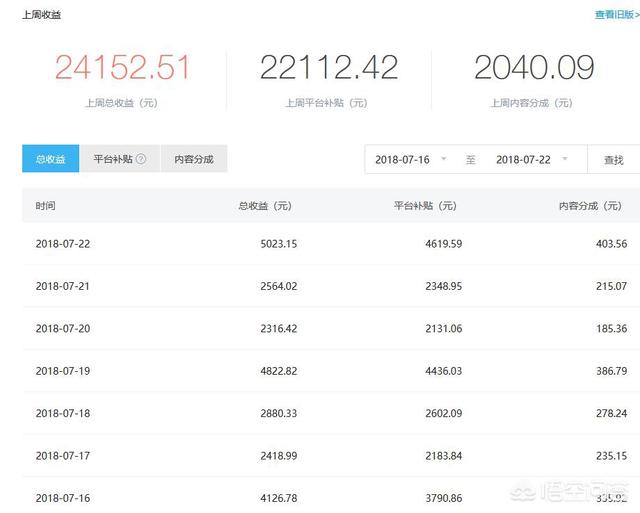Click the weekly total 24152.51 figure
This screenshot has width=640, height=513.
click(122, 67)
